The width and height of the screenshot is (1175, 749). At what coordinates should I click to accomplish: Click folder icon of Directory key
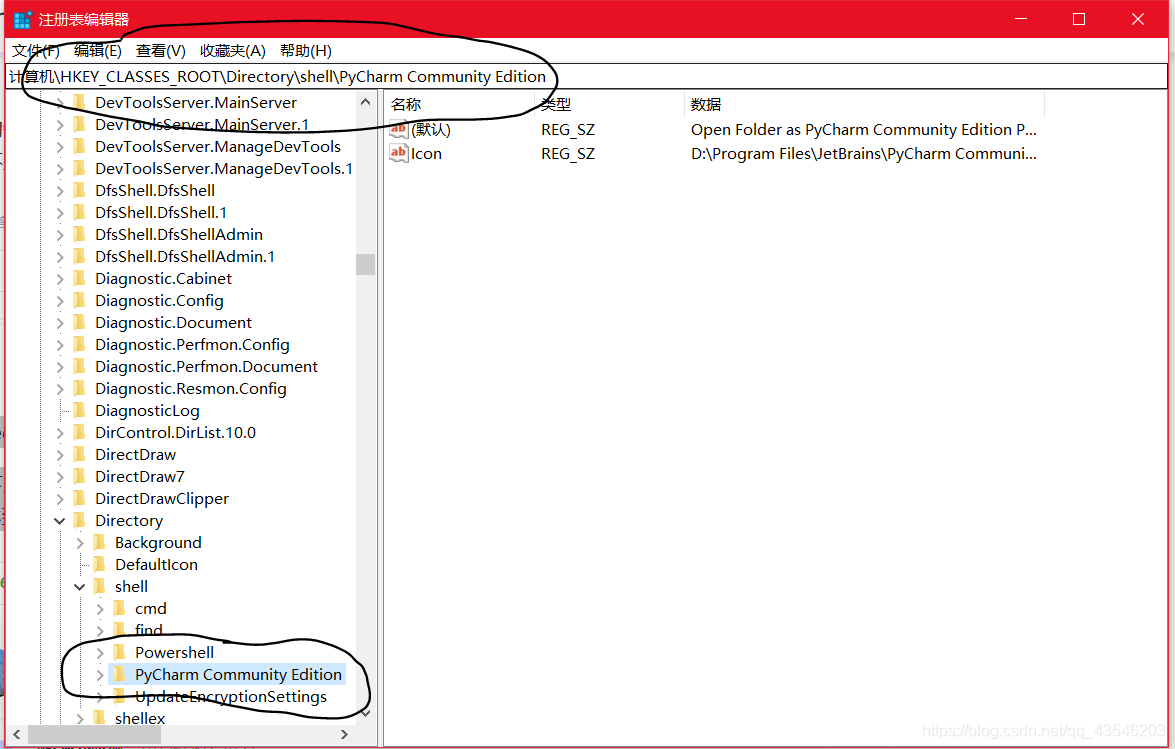[x=79, y=521]
